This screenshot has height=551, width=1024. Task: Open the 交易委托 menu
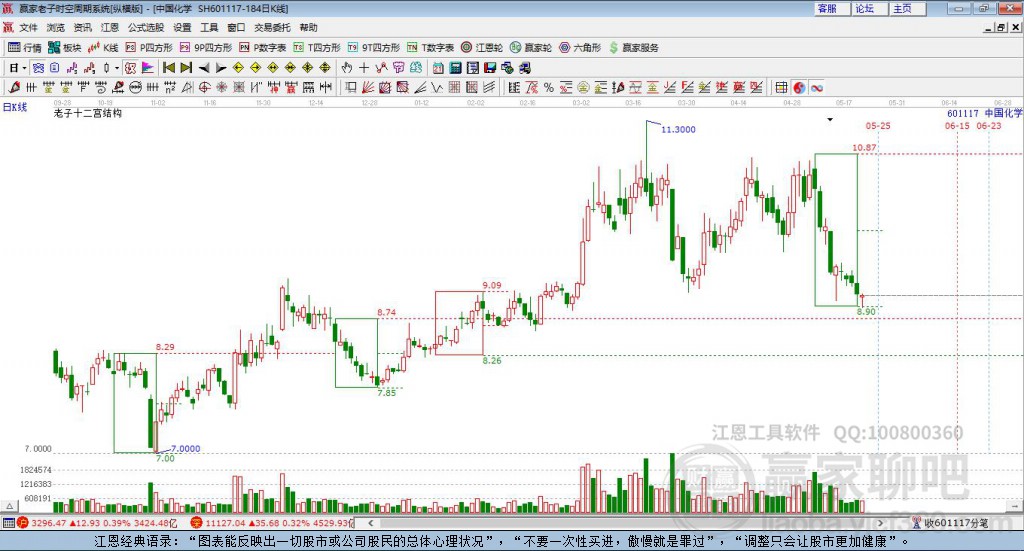pos(272,27)
